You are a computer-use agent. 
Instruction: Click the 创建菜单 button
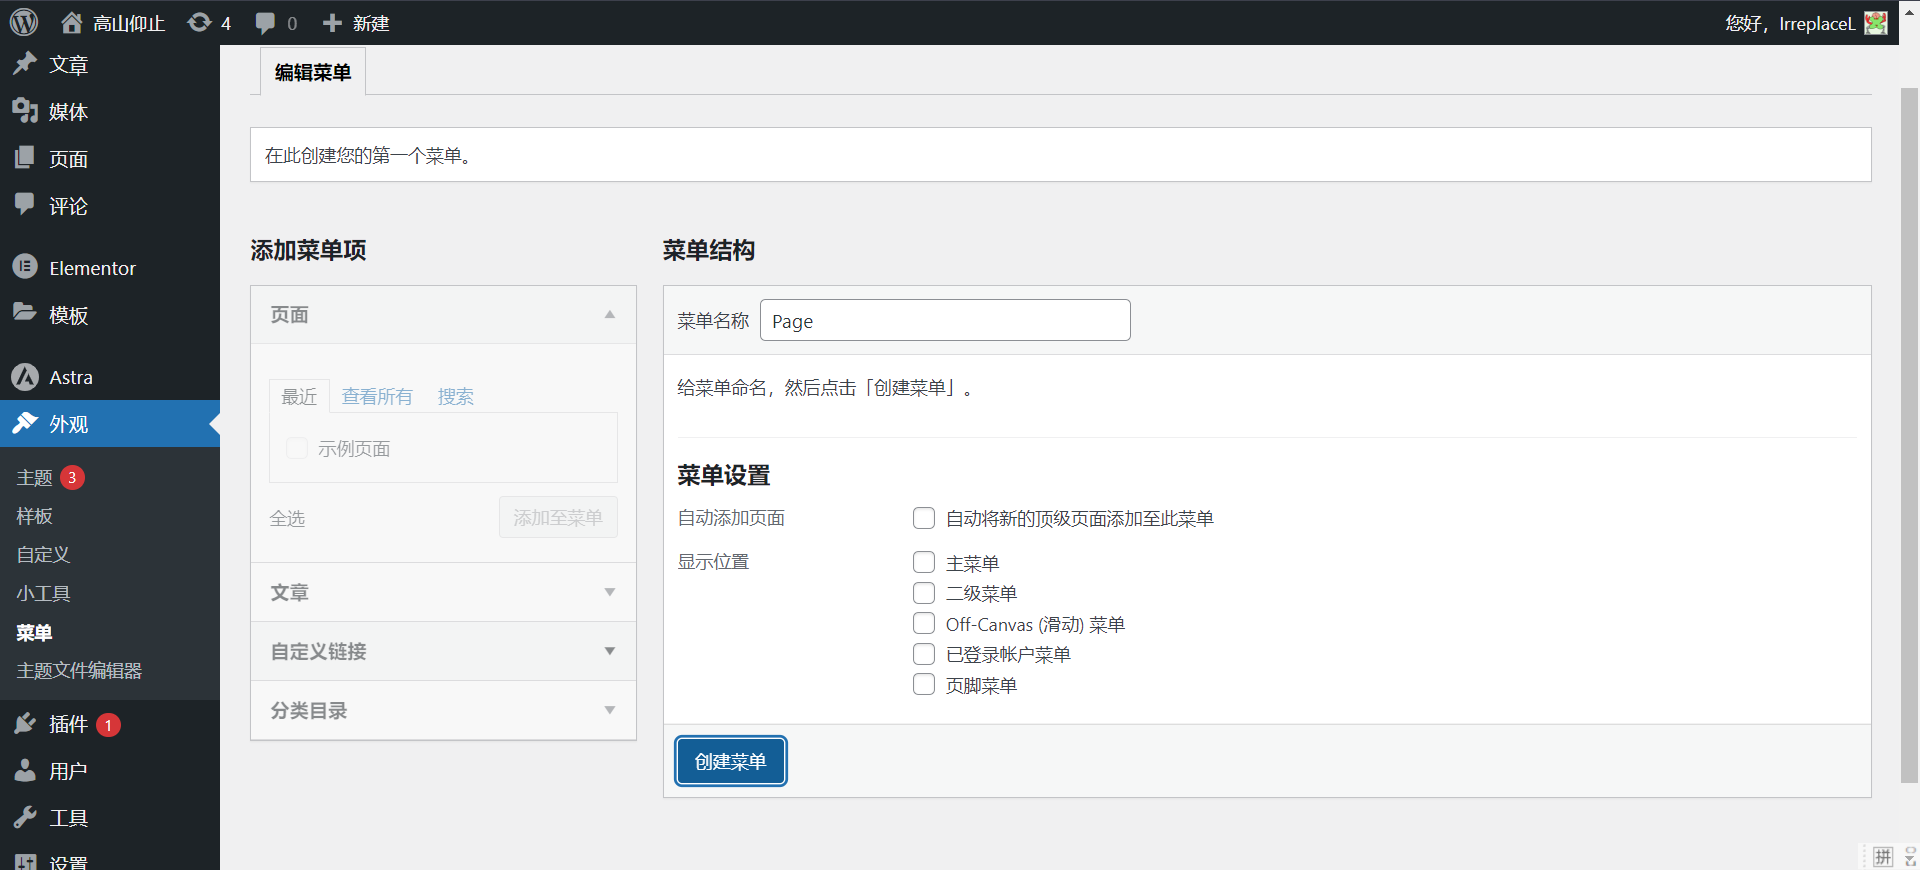point(731,761)
